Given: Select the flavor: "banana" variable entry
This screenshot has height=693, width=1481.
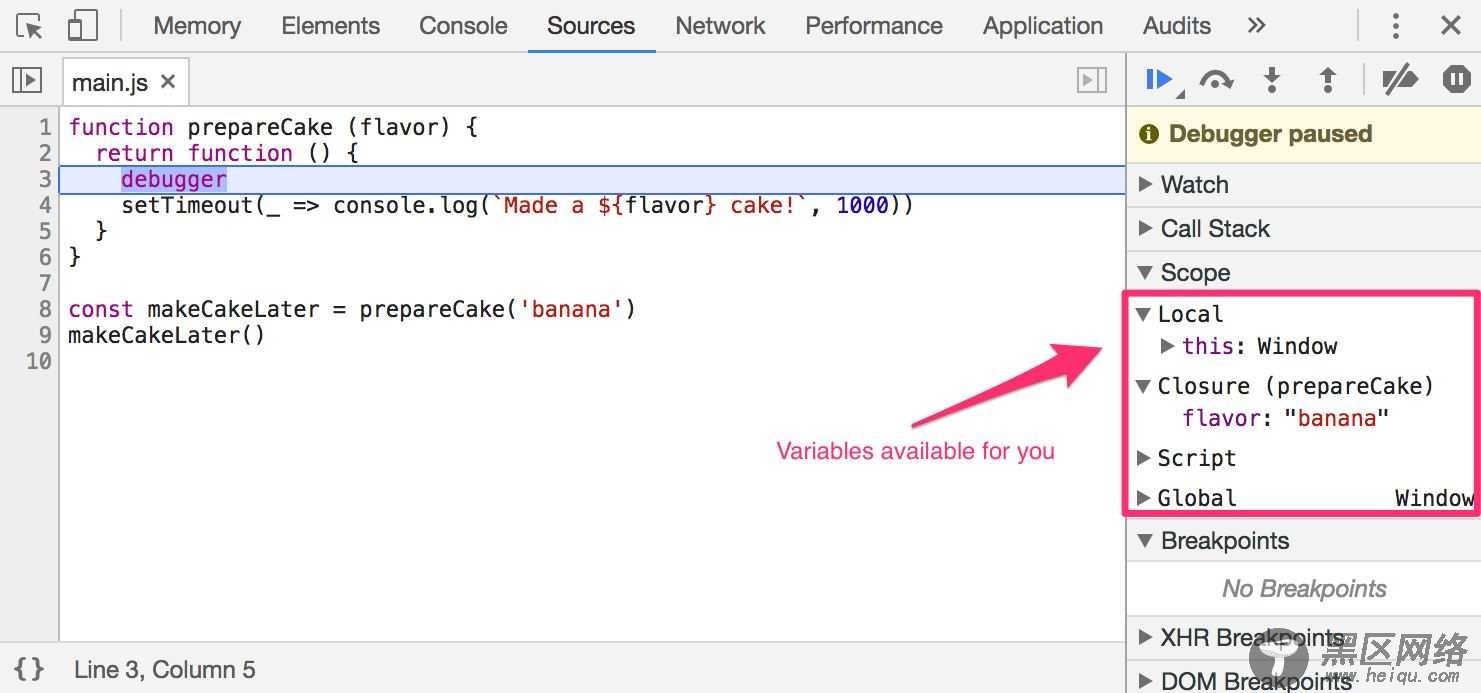Looking at the screenshot, I should pyautogui.click(x=1286, y=418).
